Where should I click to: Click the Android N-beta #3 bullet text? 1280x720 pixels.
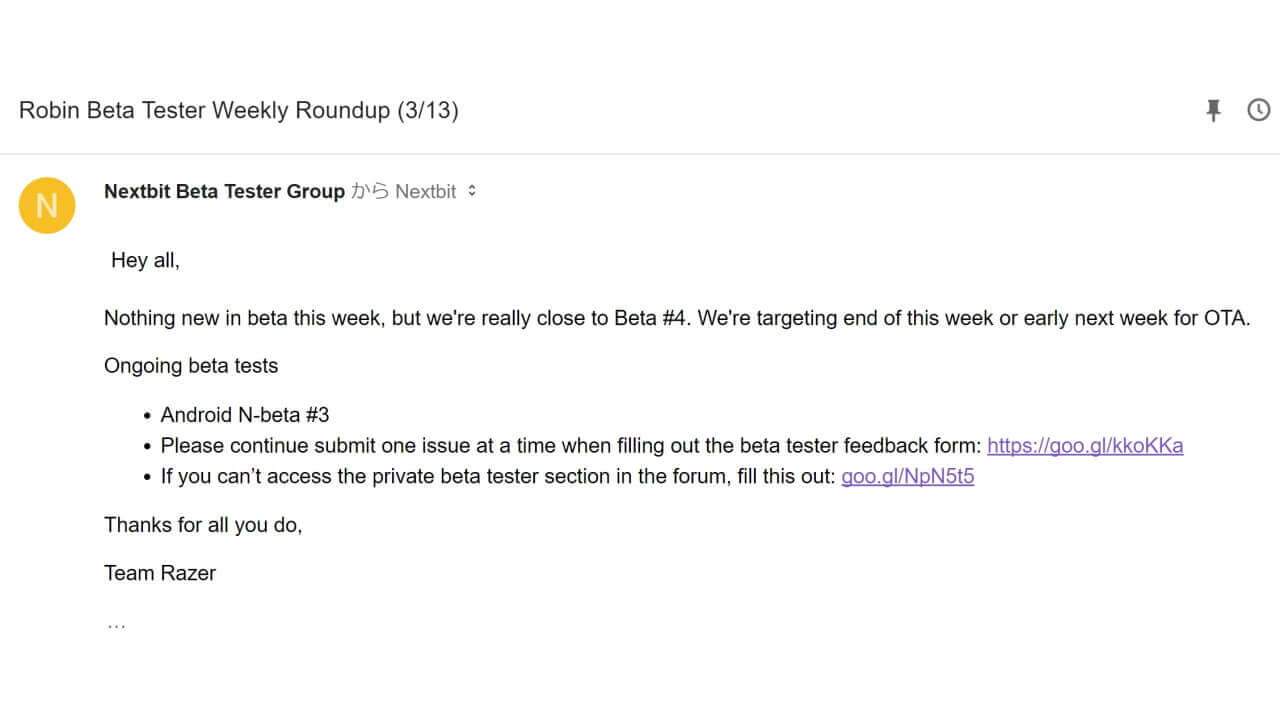pos(245,414)
